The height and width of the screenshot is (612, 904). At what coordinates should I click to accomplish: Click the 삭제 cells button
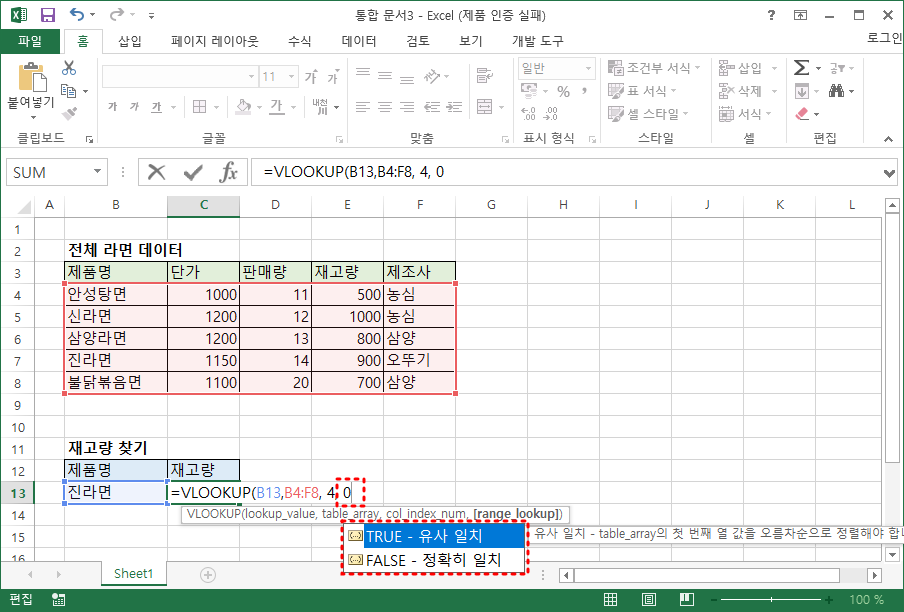click(748, 91)
